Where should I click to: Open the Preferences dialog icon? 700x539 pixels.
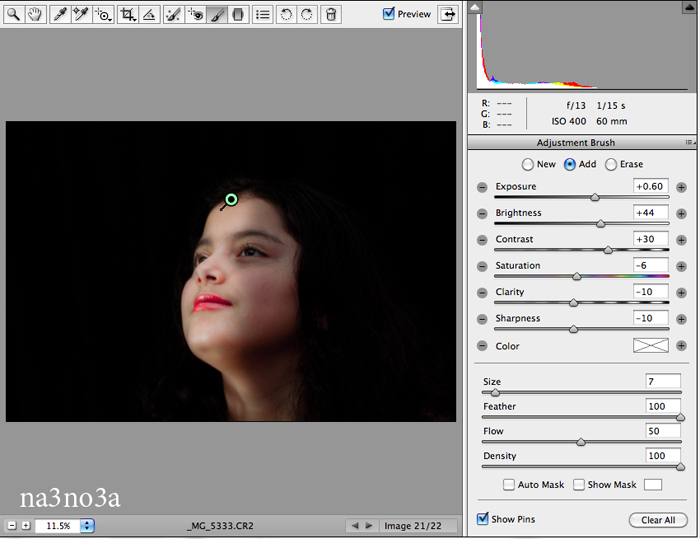[262, 14]
